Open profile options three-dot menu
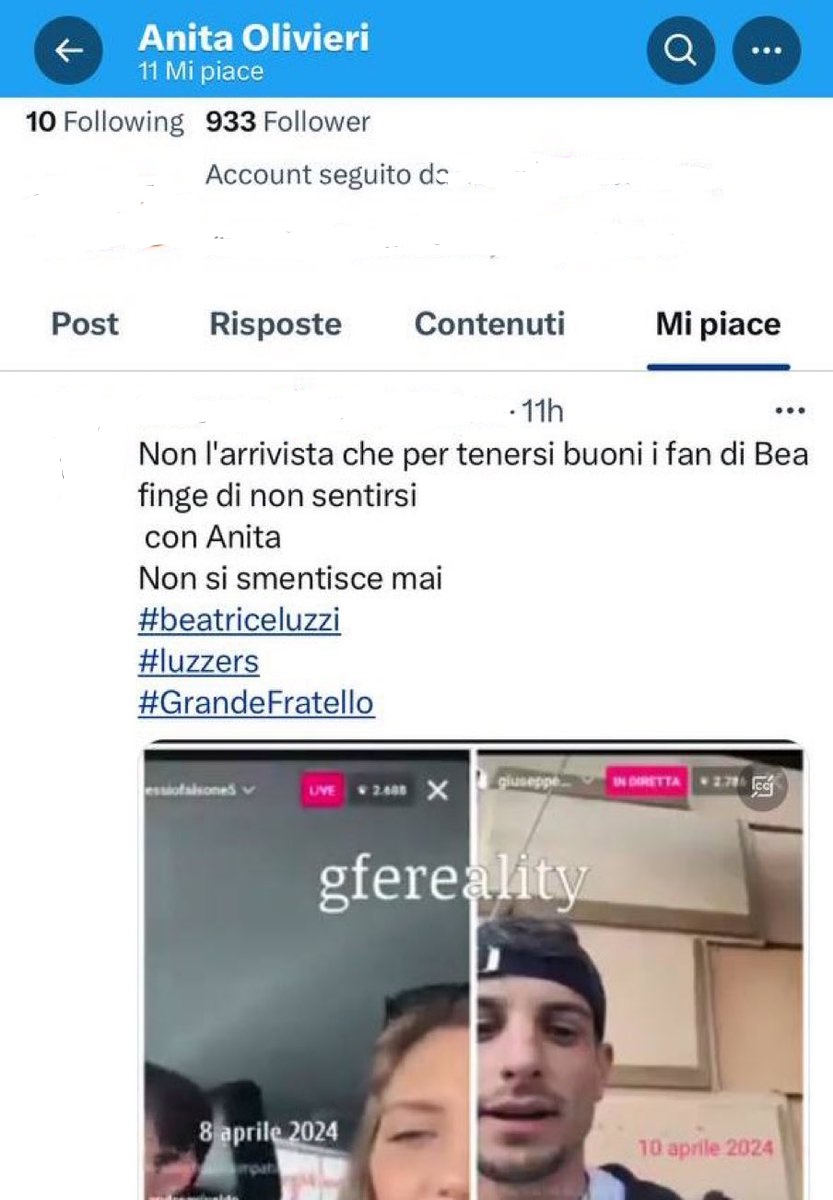This screenshot has height=1200, width=833. tap(767, 50)
